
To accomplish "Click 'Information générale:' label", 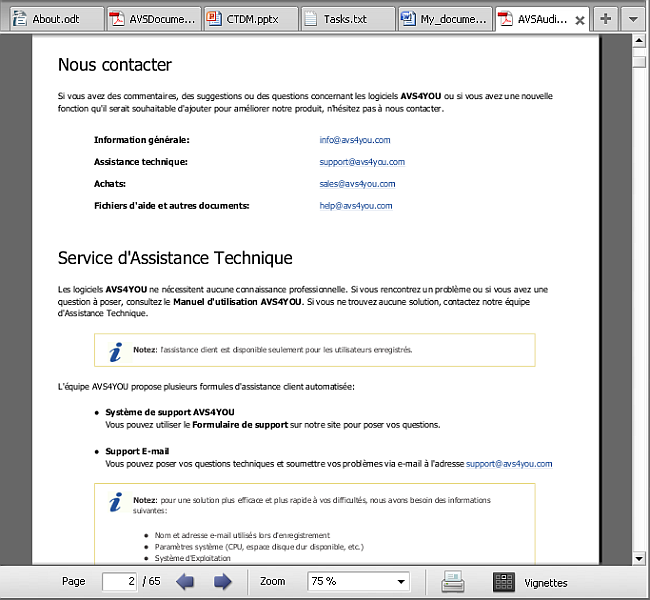I will (142, 140).
